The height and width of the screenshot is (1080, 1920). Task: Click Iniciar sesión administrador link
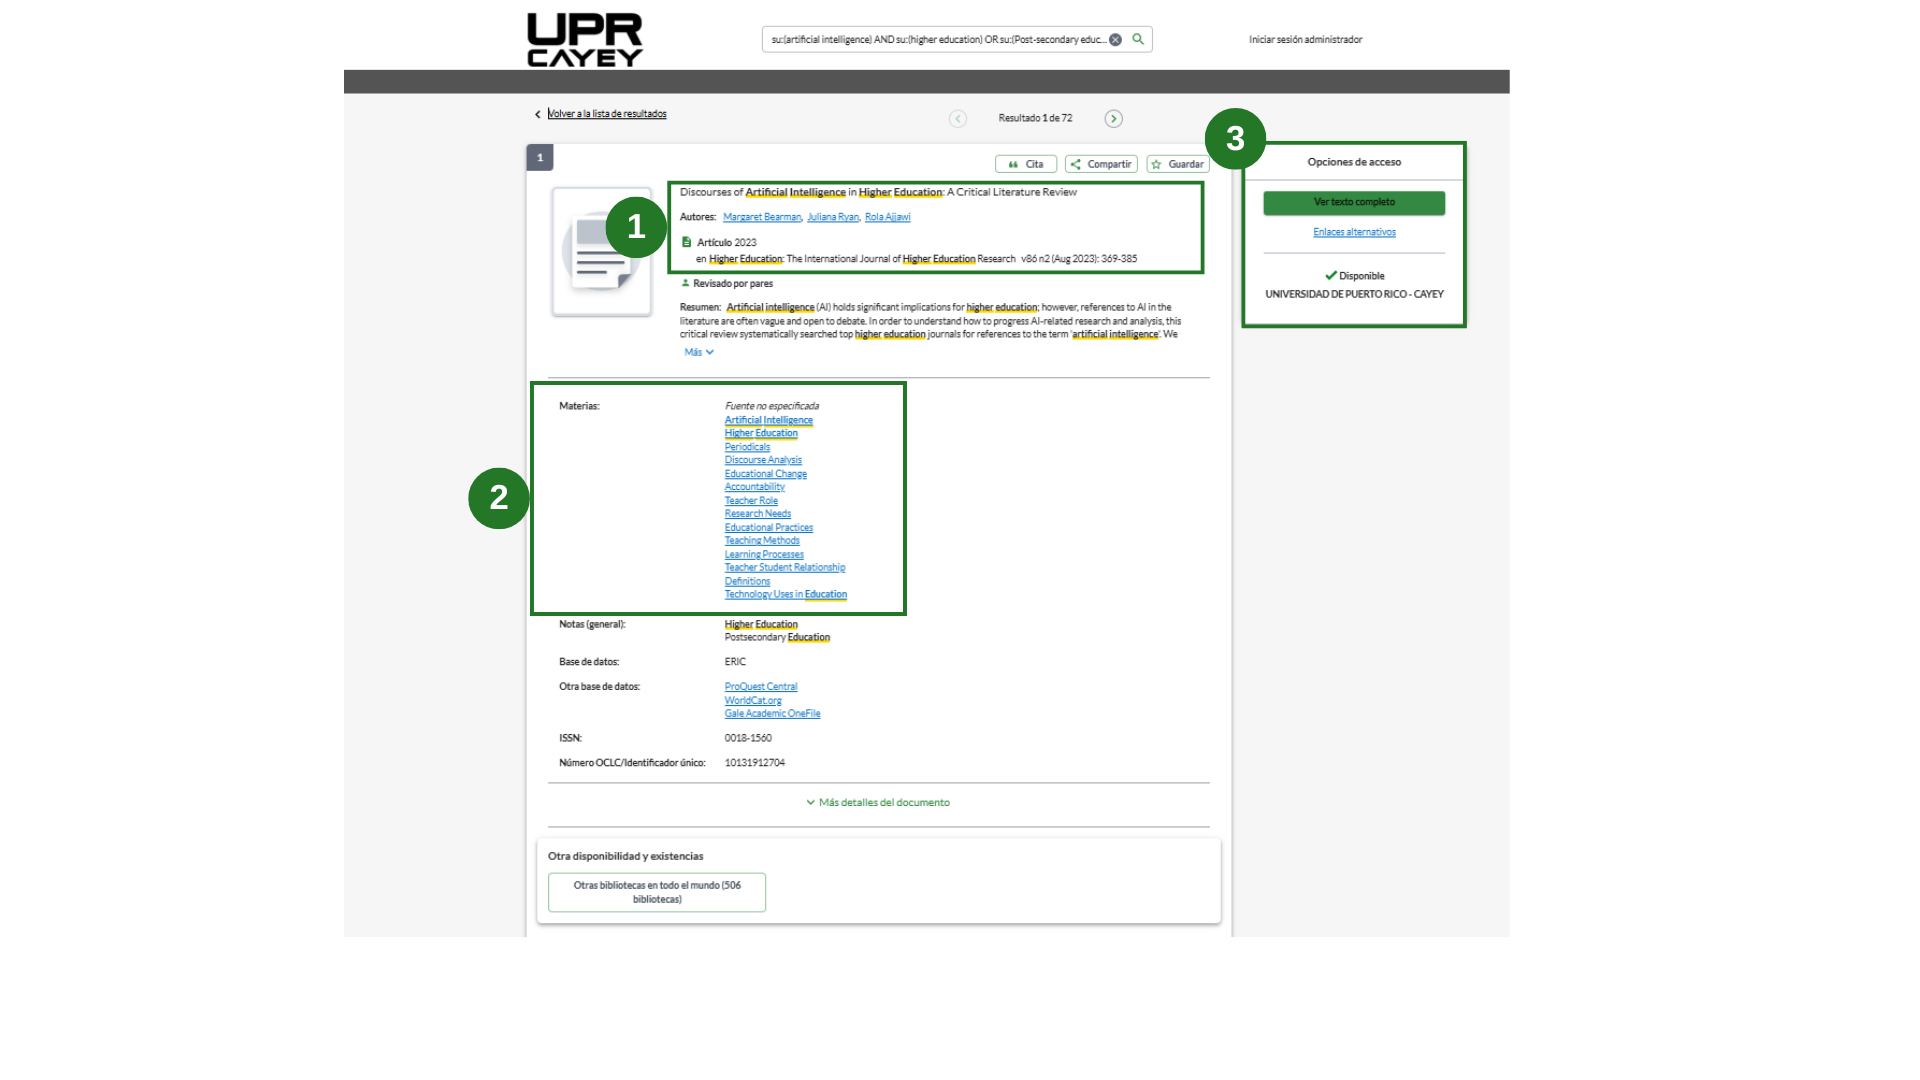[1305, 40]
